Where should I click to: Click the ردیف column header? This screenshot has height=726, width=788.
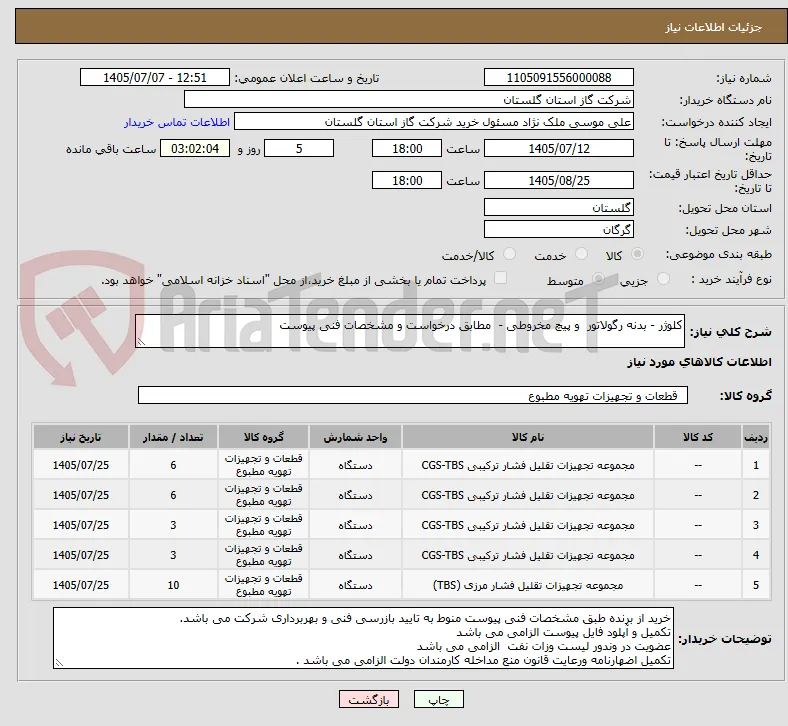(x=755, y=437)
